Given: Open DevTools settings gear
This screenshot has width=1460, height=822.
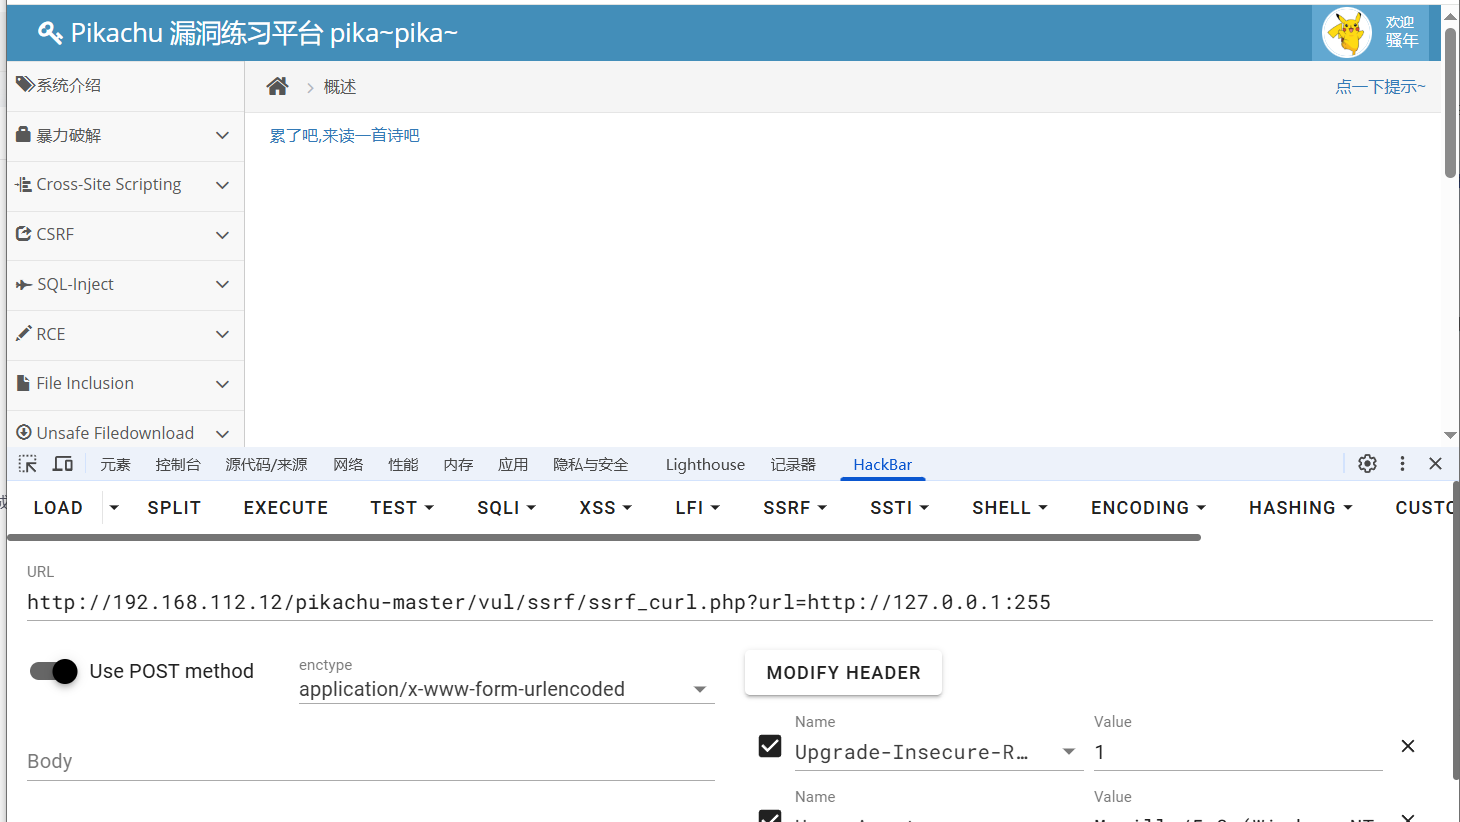Looking at the screenshot, I should click(x=1367, y=463).
